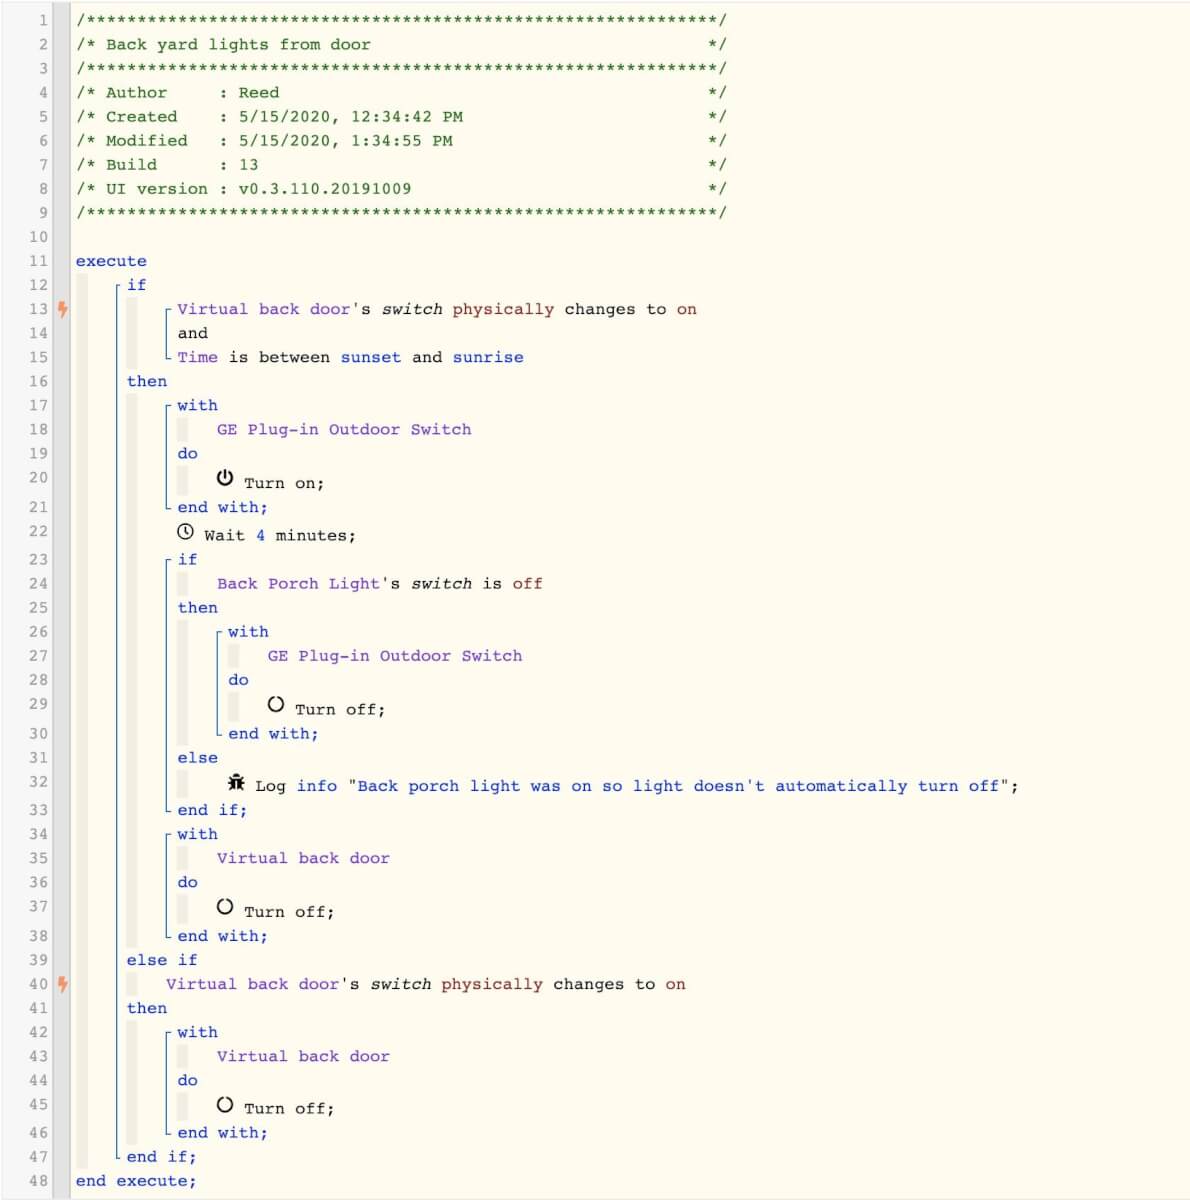Image resolution: width=1190 pixels, height=1200 pixels.
Task: Click the 'else' keyword on line 31
Action: pyautogui.click(x=197, y=758)
